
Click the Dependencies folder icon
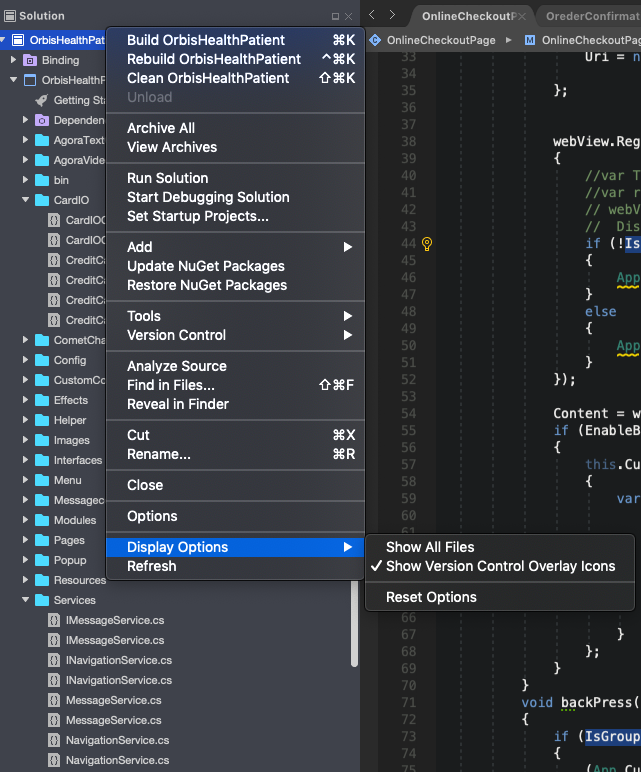42,120
